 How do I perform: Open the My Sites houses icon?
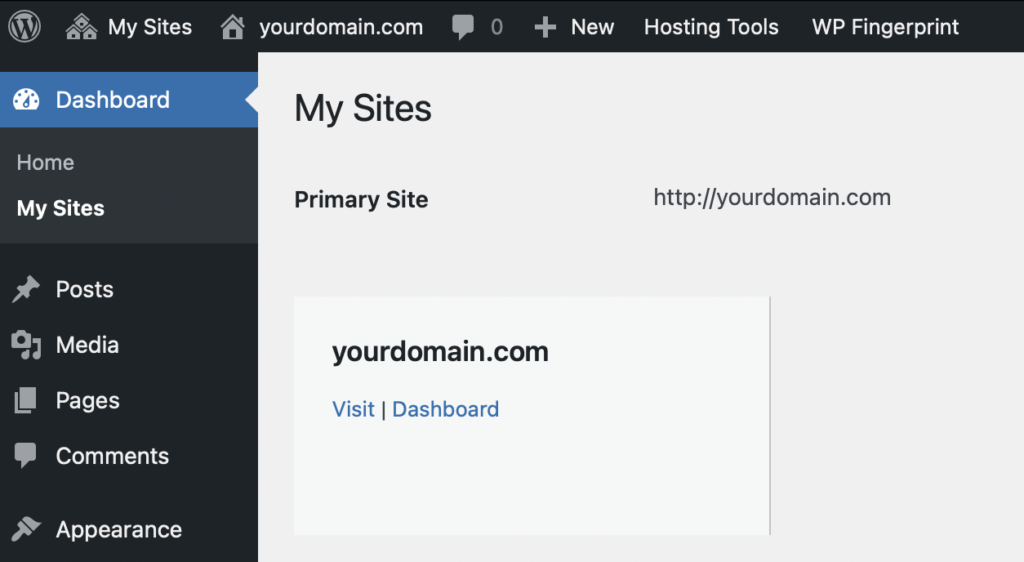click(82, 27)
